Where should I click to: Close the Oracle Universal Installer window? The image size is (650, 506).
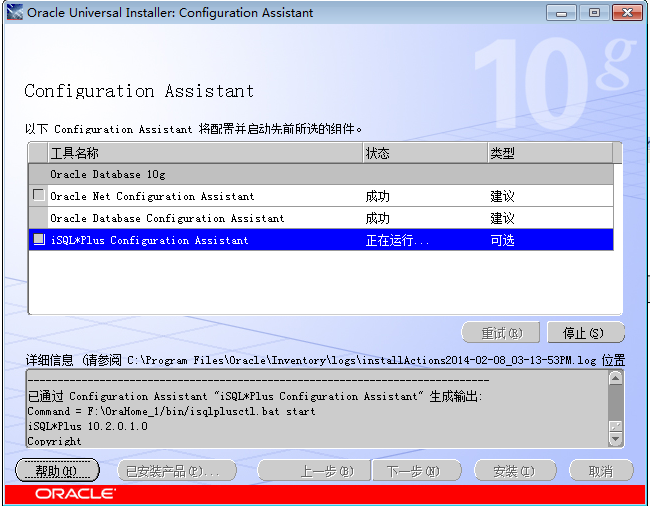coord(627,13)
